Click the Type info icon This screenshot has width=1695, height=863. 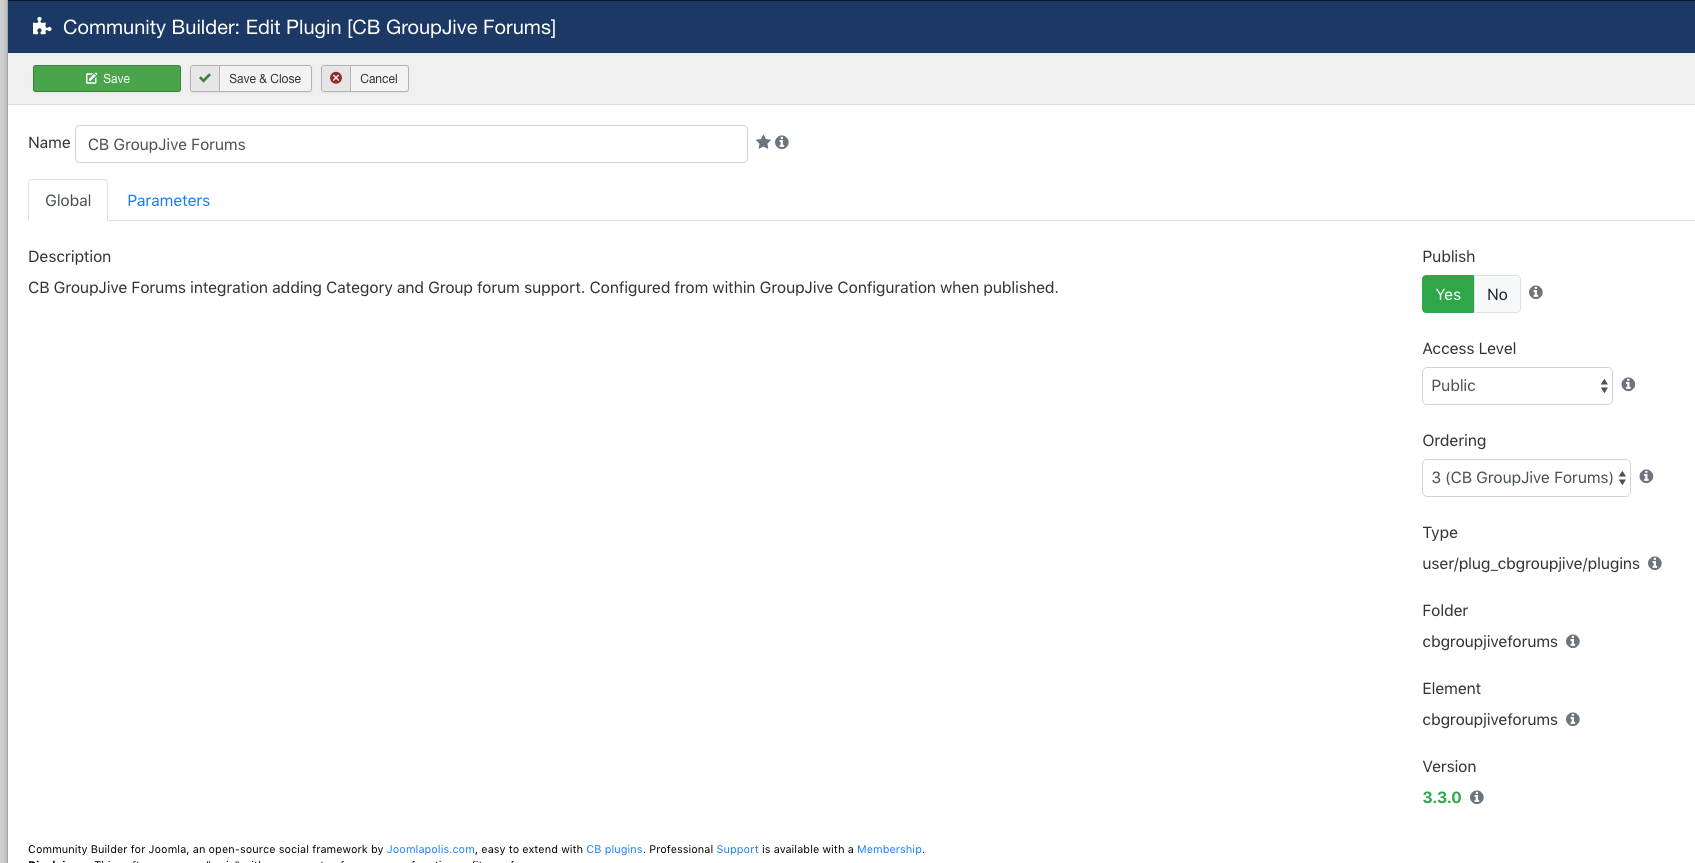coord(1655,563)
